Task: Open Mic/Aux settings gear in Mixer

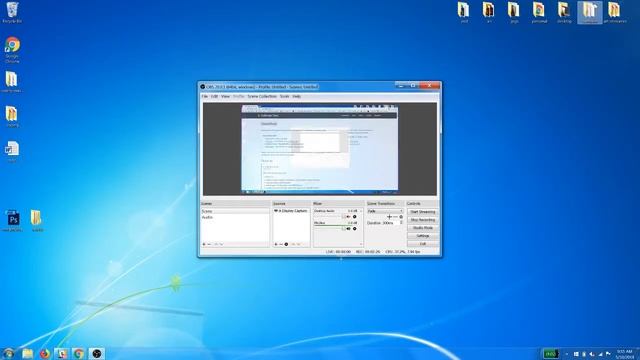Action: pyautogui.click(x=355, y=229)
